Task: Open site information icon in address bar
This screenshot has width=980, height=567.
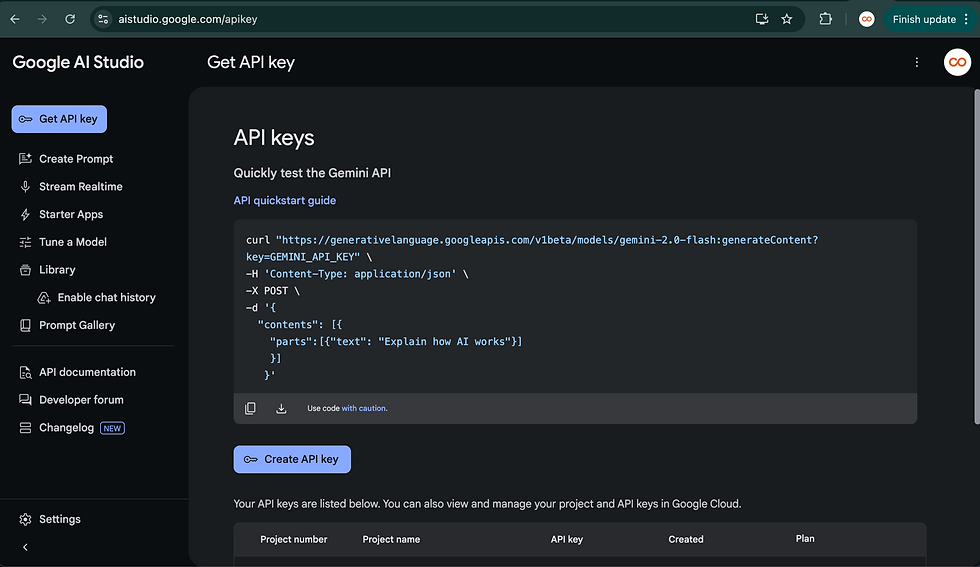Action: click(103, 19)
